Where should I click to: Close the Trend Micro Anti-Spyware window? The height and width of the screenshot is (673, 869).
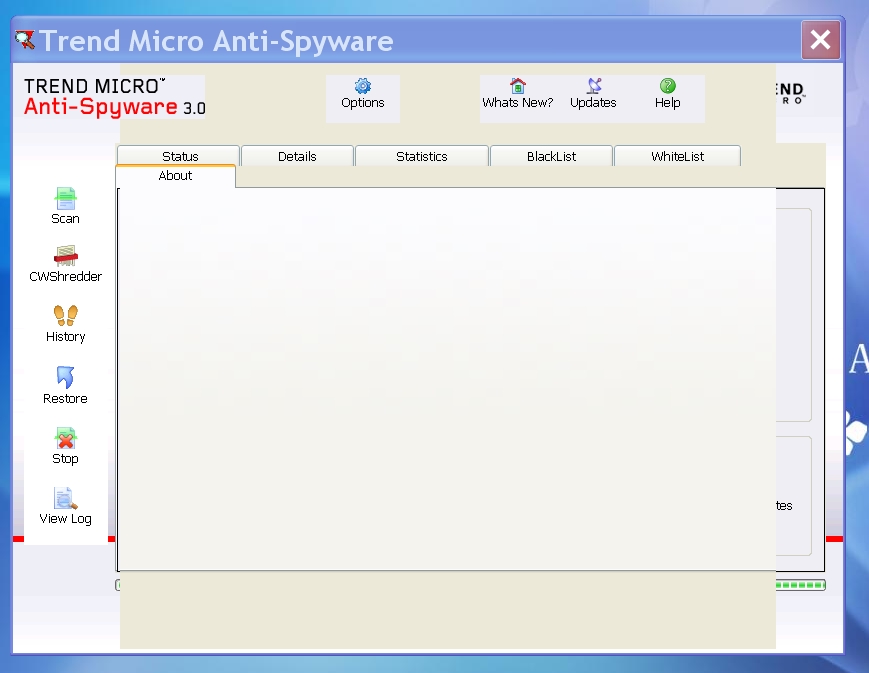[820, 40]
